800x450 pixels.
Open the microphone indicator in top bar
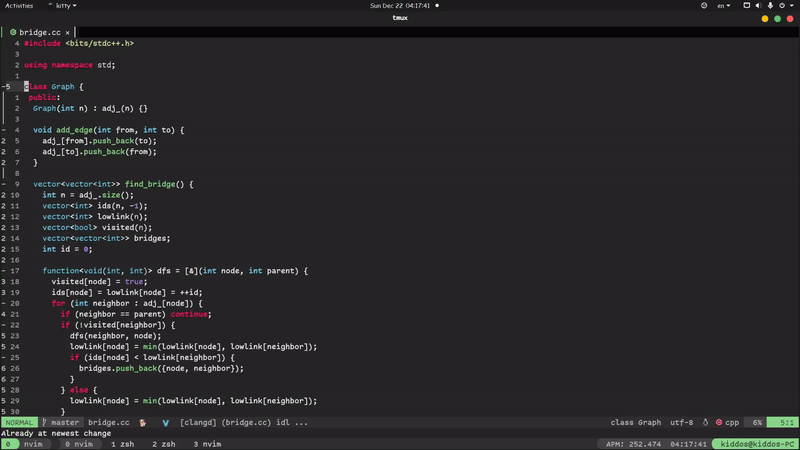771,6
